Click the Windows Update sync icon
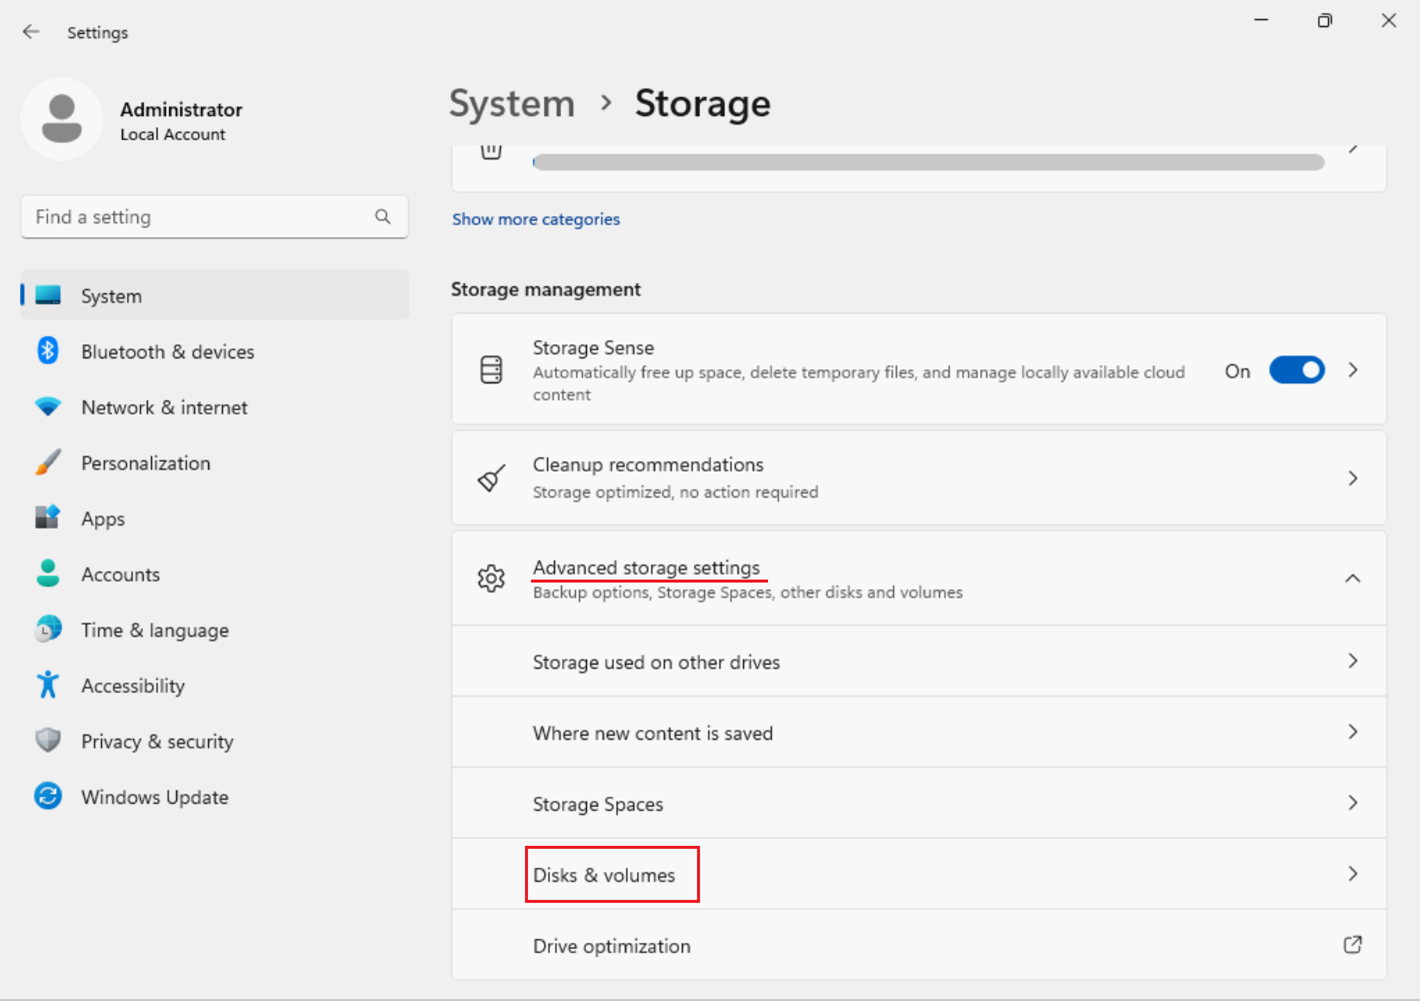1420x1001 pixels. pos(48,796)
